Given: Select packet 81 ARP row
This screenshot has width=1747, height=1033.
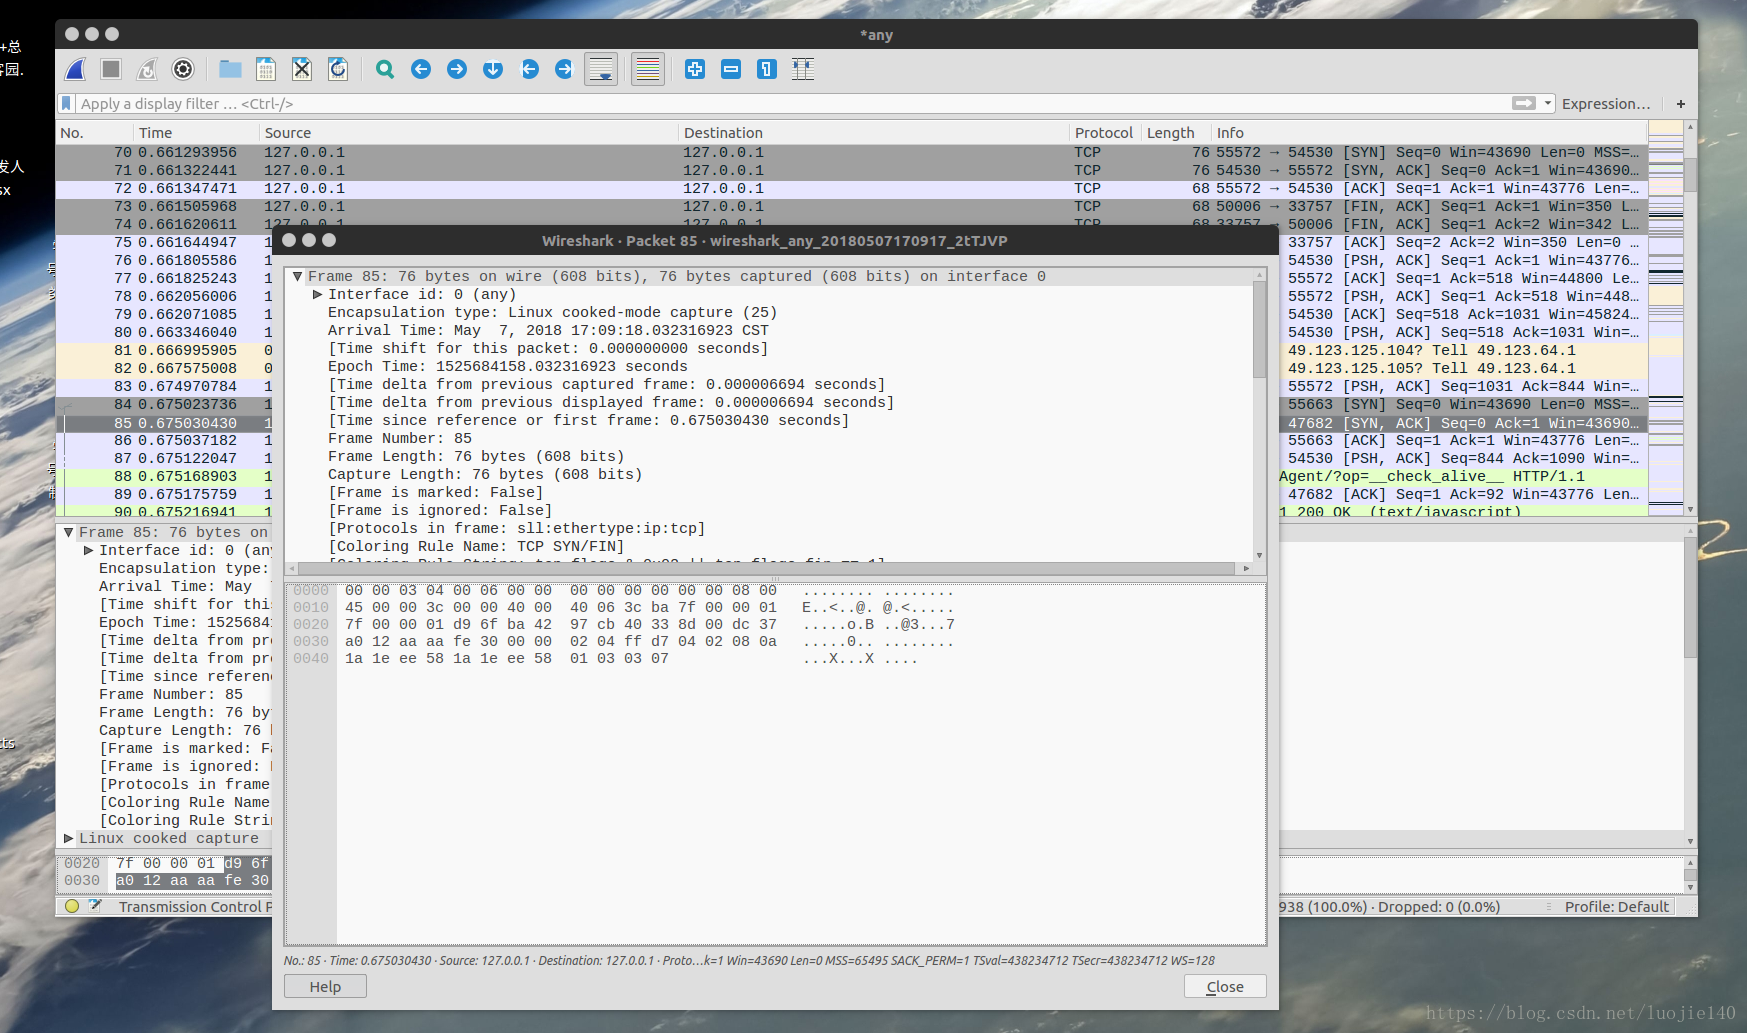Looking at the screenshot, I should [163, 350].
